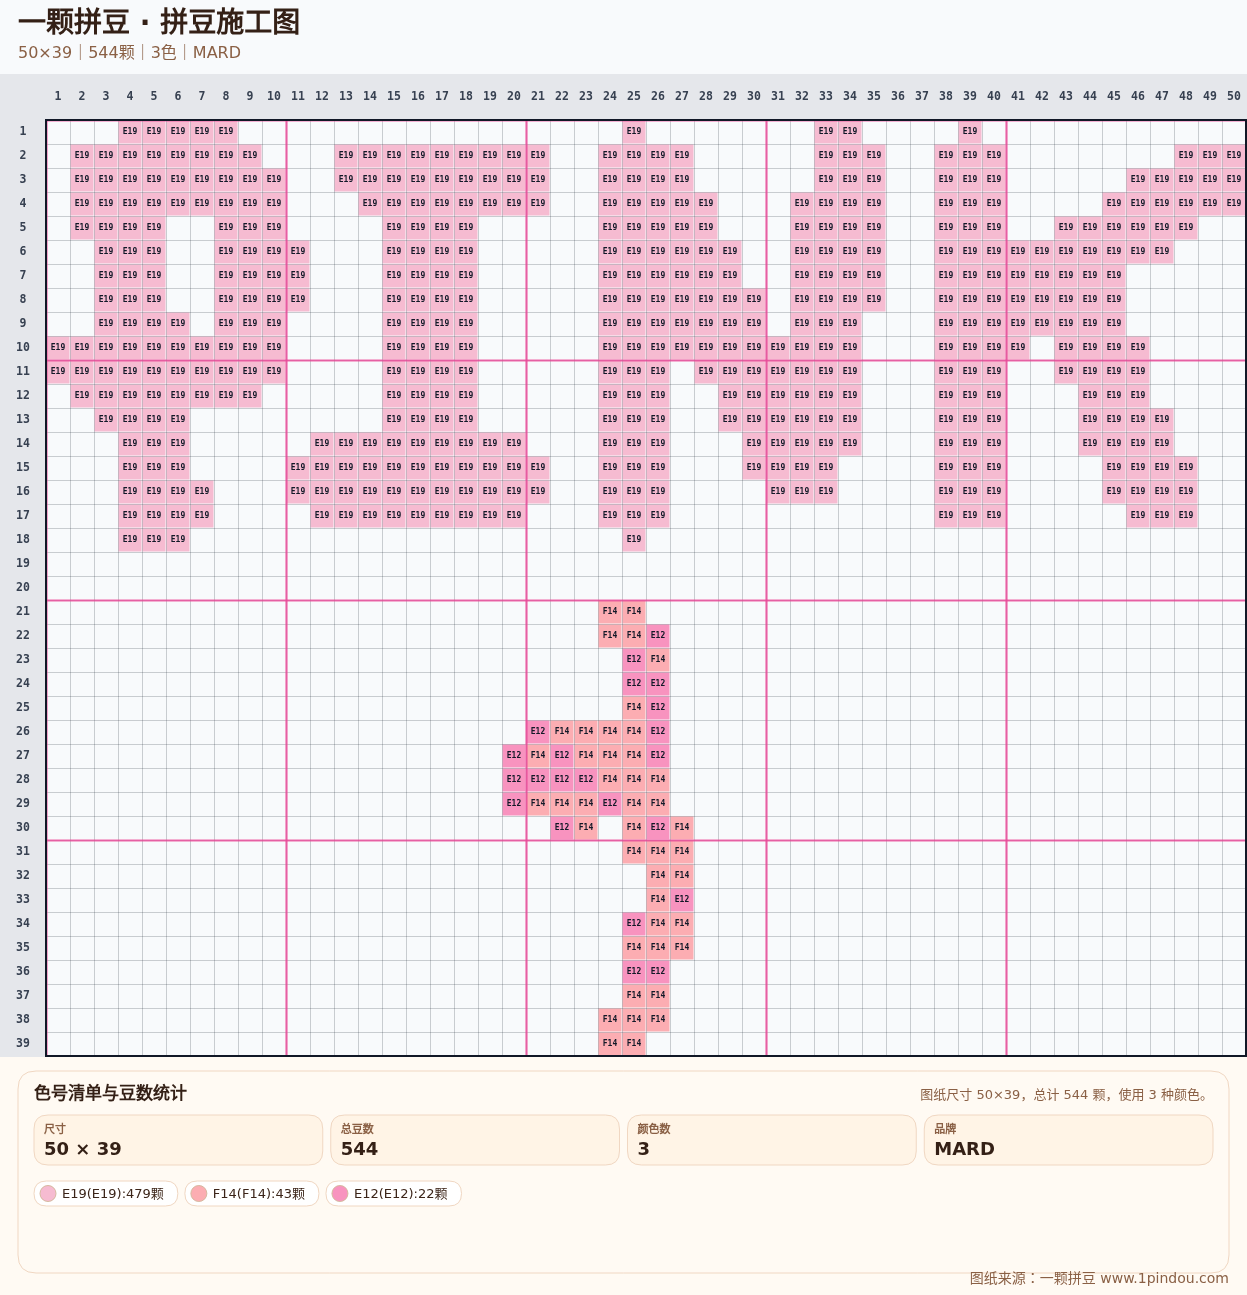The width and height of the screenshot is (1247, 1295).
Task: Click column header number 50
Action: pos(1234,96)
